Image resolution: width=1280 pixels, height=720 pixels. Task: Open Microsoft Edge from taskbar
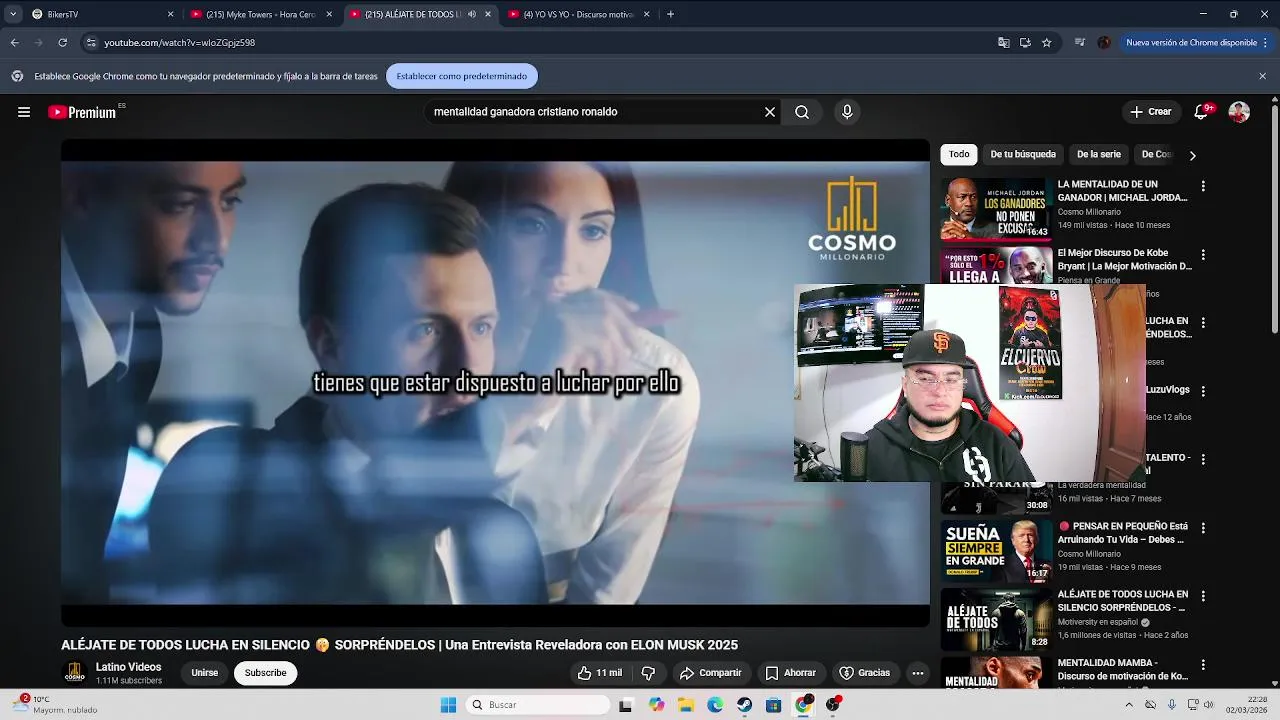click(715, 705)
